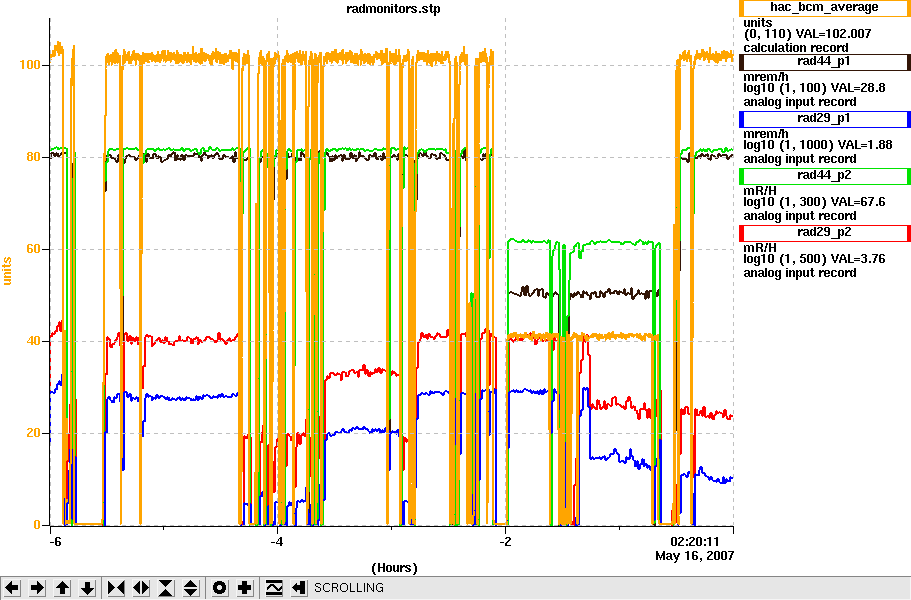Click the radmonitors.stp plot title
911x600 pixels.
point(393,9)
